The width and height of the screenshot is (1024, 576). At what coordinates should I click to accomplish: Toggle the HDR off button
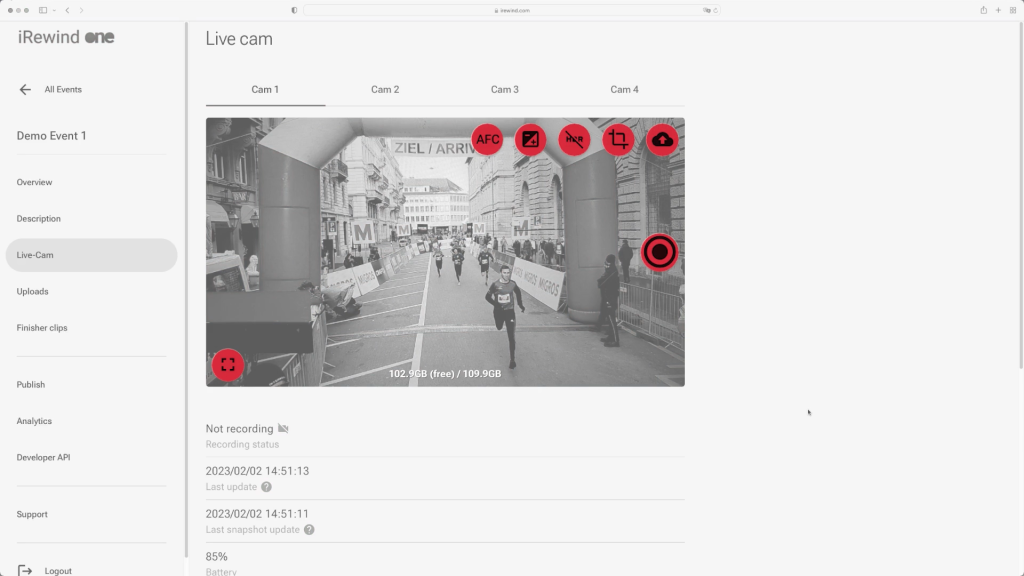coord(574,140)
